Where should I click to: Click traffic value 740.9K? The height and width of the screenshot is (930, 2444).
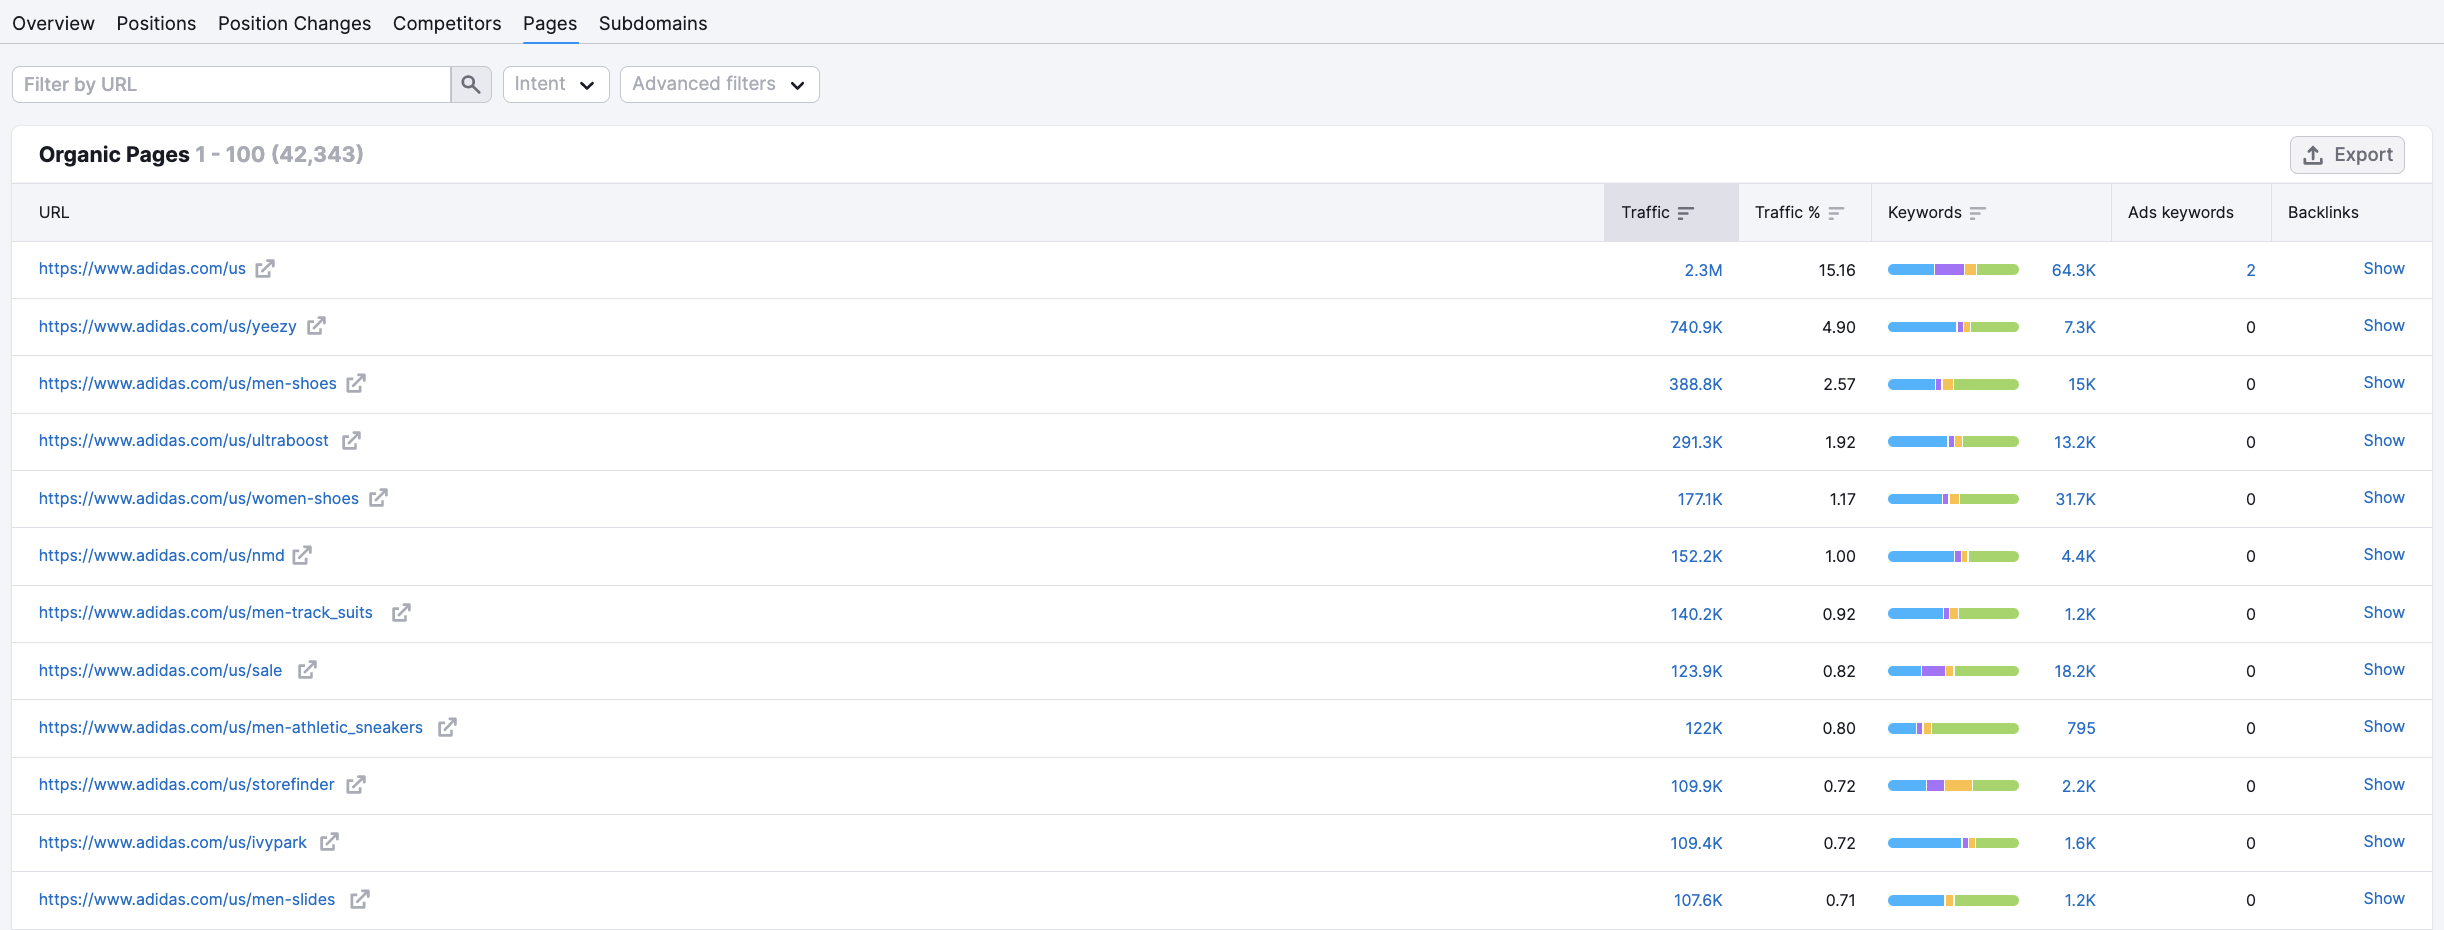point(1696,328)
